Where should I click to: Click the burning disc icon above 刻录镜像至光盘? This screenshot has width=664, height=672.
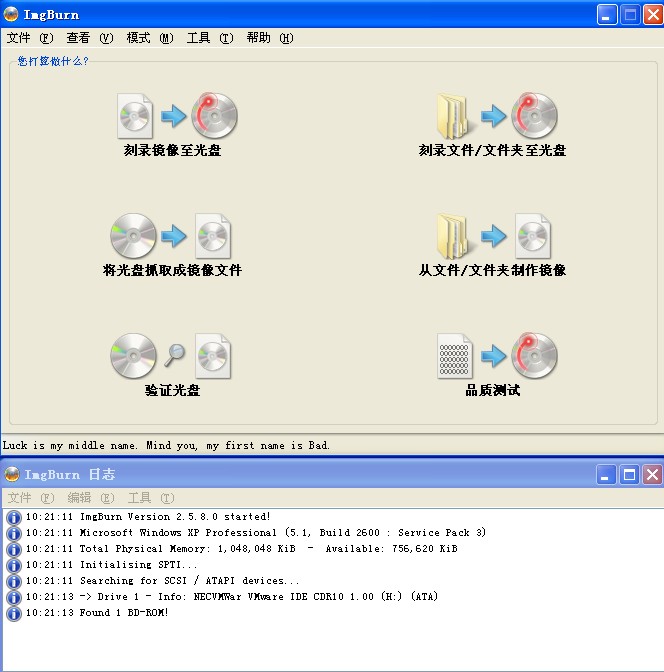coord(214,115)
